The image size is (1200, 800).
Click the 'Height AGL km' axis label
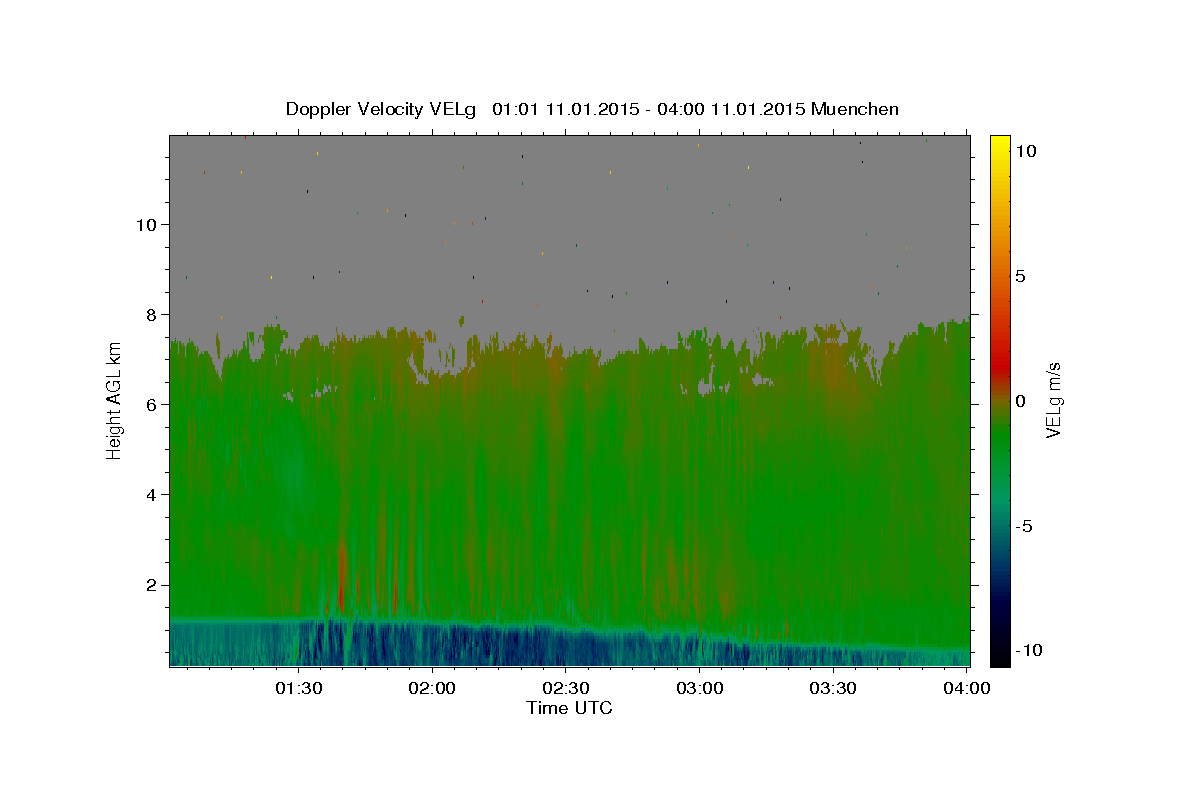pos(115,402)
